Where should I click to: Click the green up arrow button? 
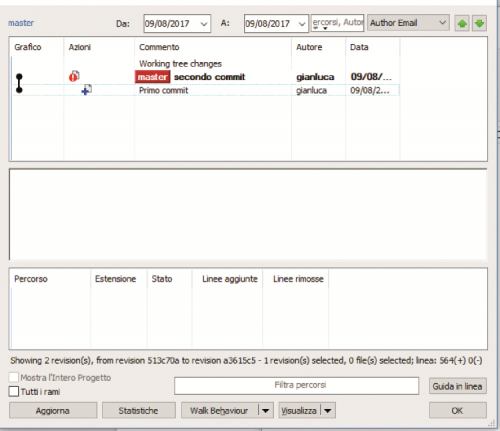462,23
